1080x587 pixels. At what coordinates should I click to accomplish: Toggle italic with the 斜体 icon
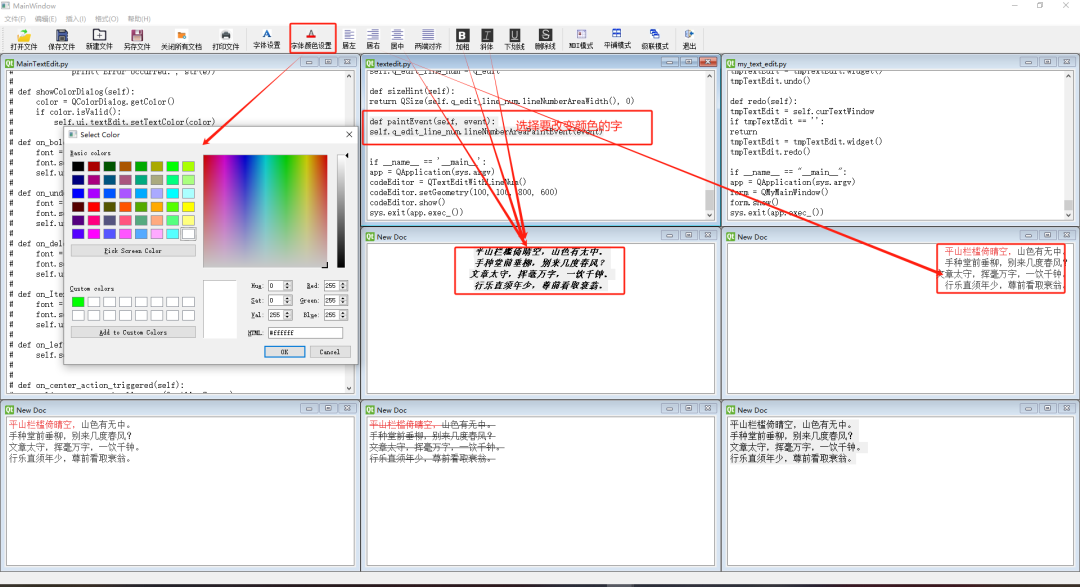[486, 39]
